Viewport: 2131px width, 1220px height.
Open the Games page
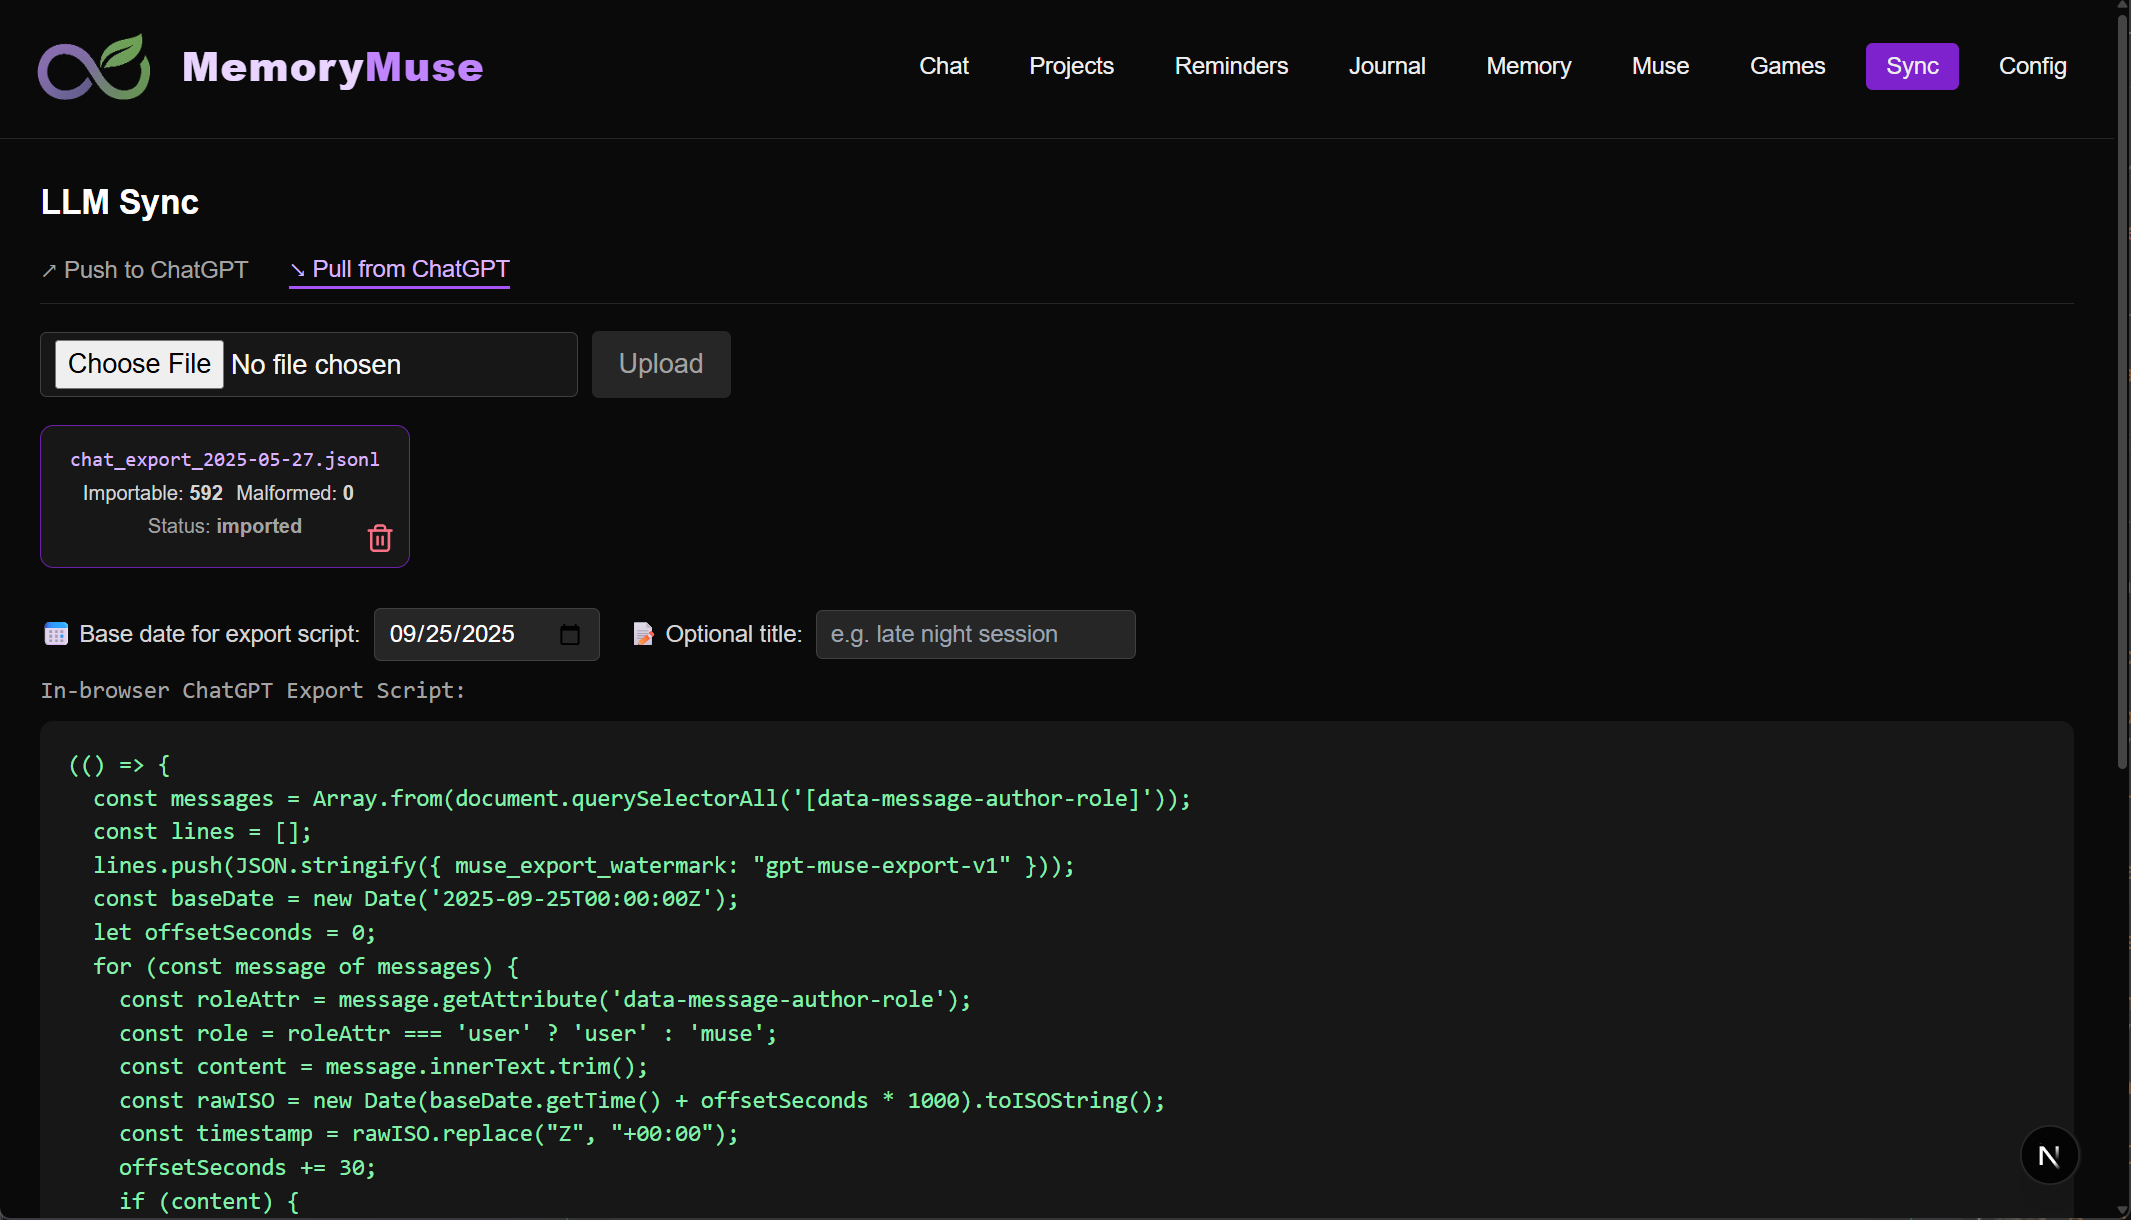pos(1787,66)
